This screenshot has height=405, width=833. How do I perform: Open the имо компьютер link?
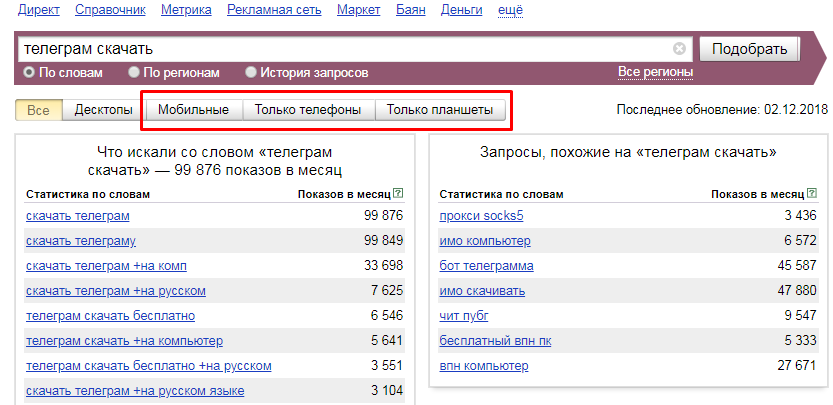[x=485, y=241]
